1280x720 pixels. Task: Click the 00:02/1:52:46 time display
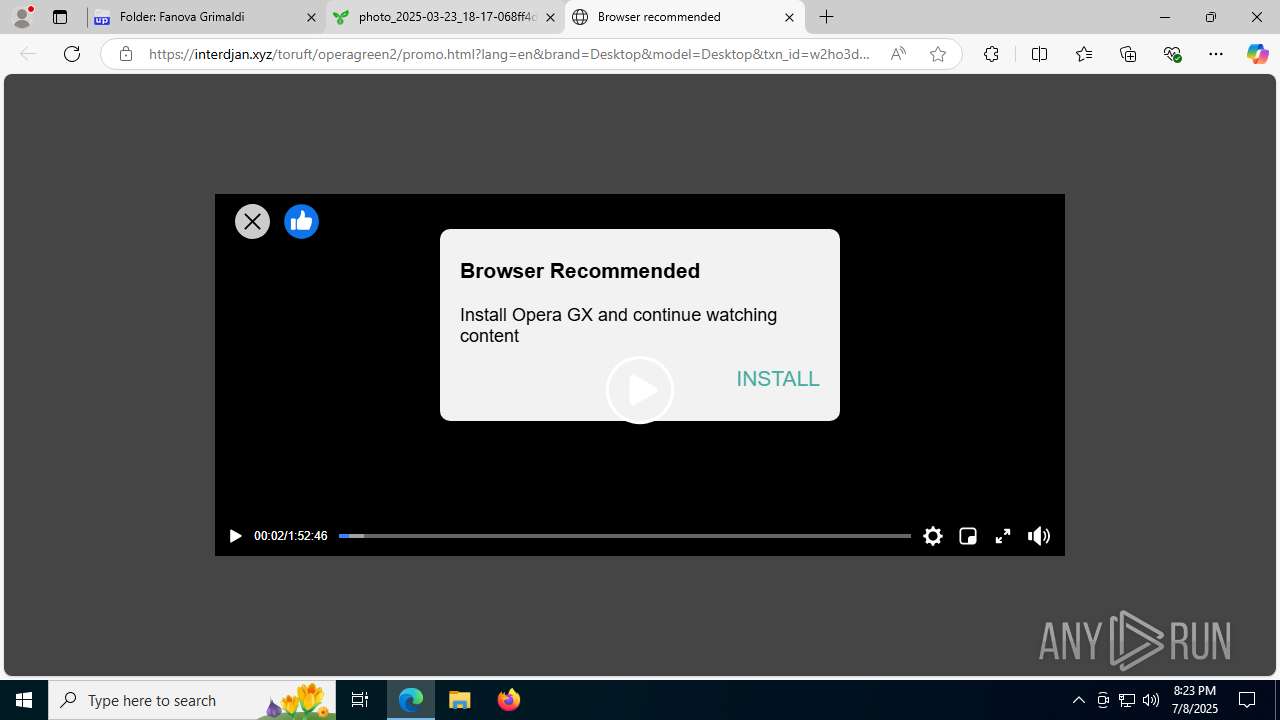click(290, 536)
